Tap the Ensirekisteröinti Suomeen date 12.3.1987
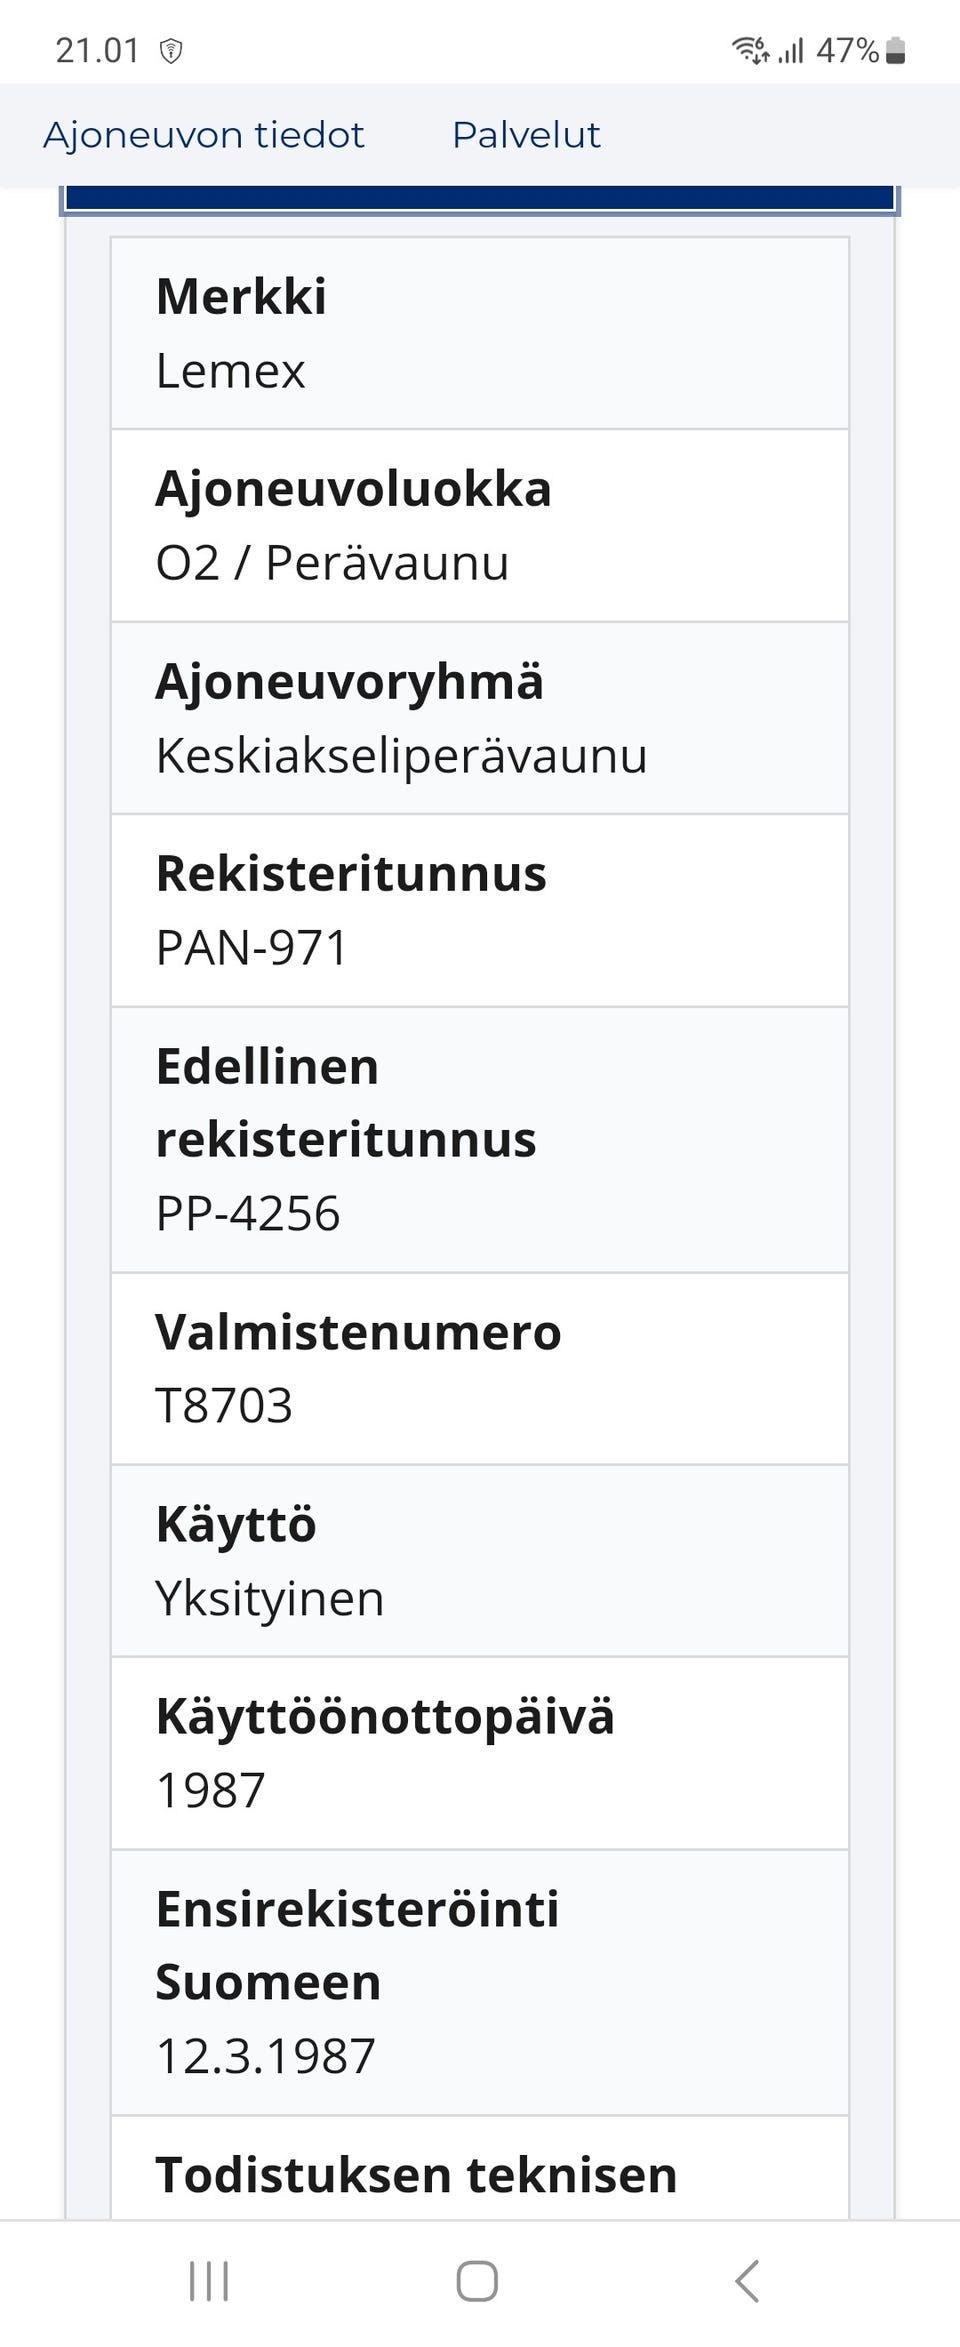The image size is (960, 2347). (x=265, y=2056)
